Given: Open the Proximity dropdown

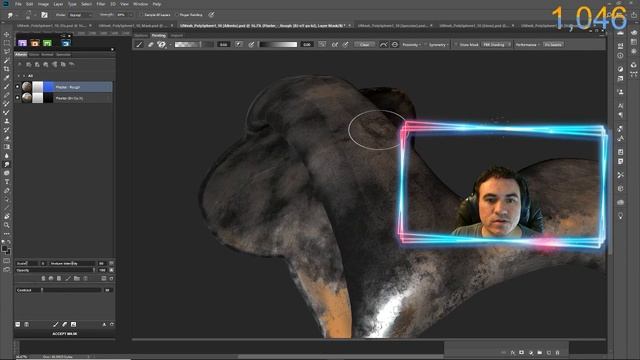Looking at the screenshot, I should coord(411,44).
